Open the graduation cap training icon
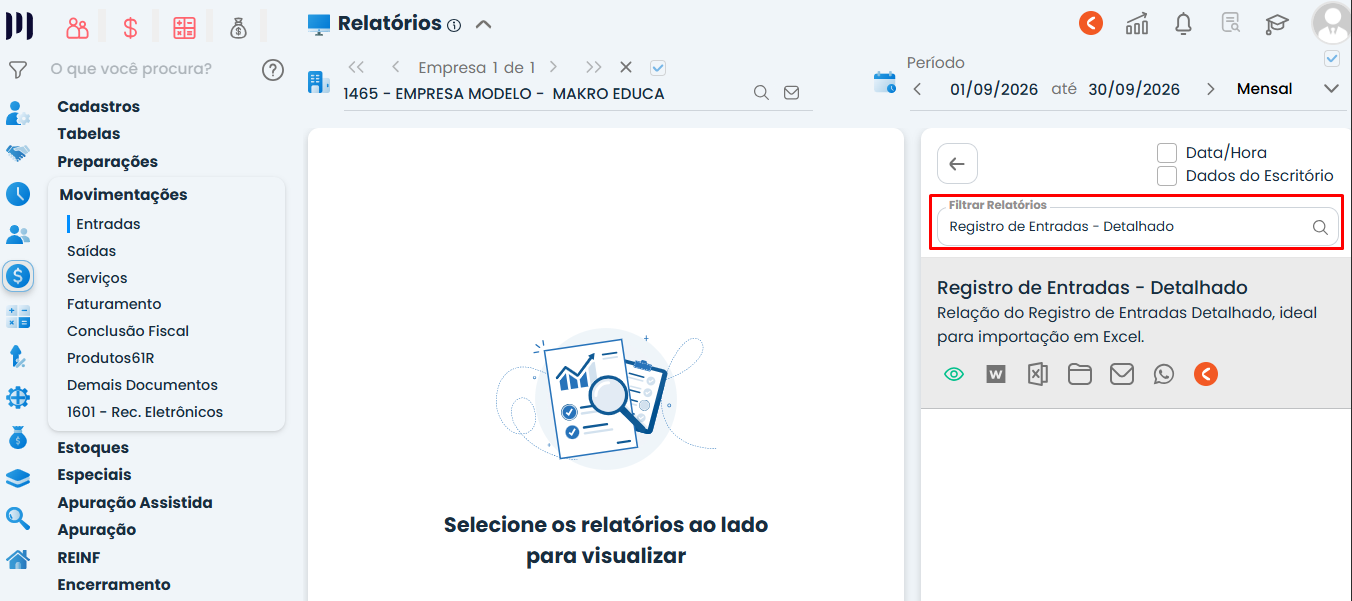 pos(1276,24)
